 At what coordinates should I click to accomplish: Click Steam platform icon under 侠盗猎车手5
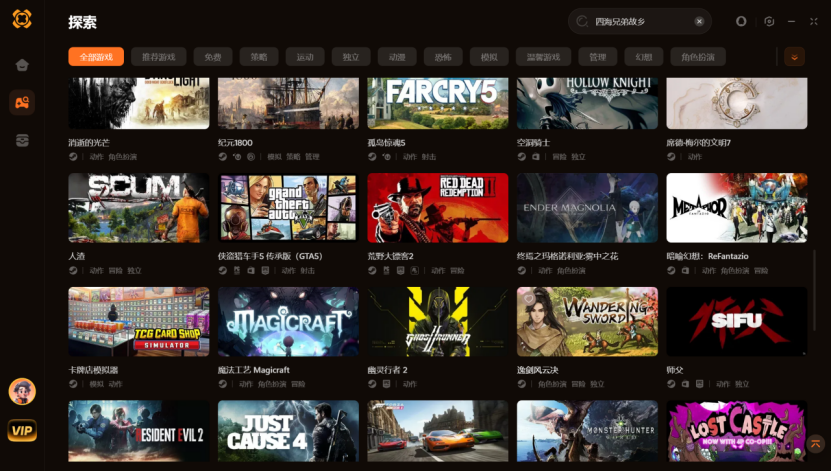coord(223,270)
